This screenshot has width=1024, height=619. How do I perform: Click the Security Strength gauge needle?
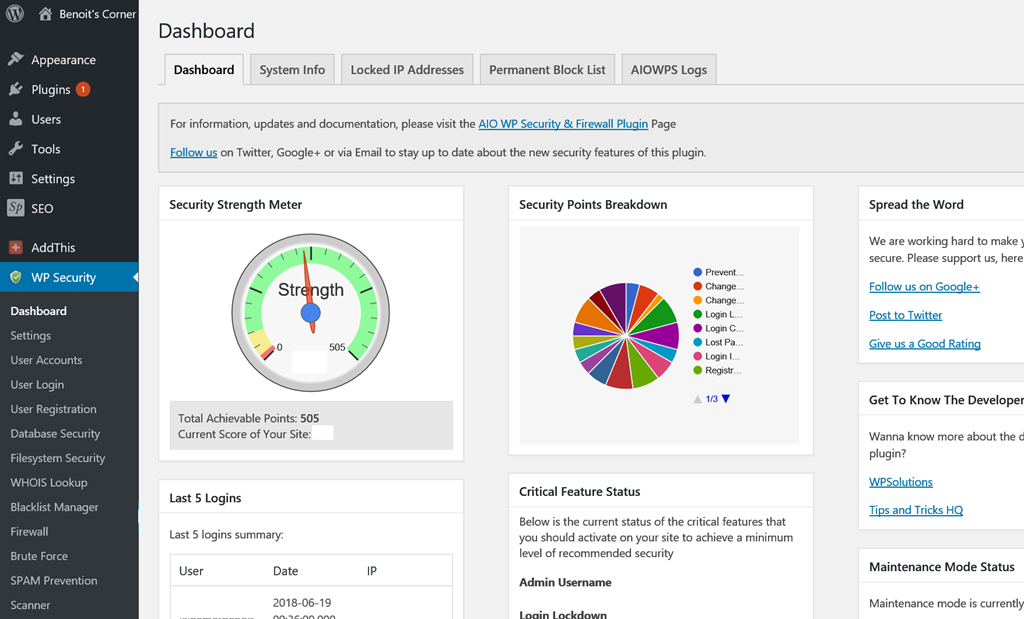click(308, 285)
